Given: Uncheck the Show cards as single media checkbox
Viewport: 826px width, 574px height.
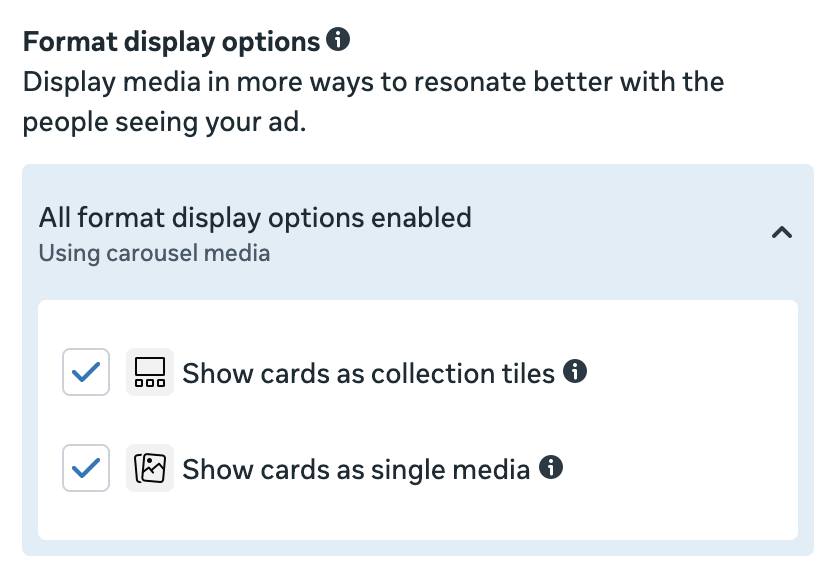Looking at the screenshot, I should pyautogui.click(x=86, y=468).
